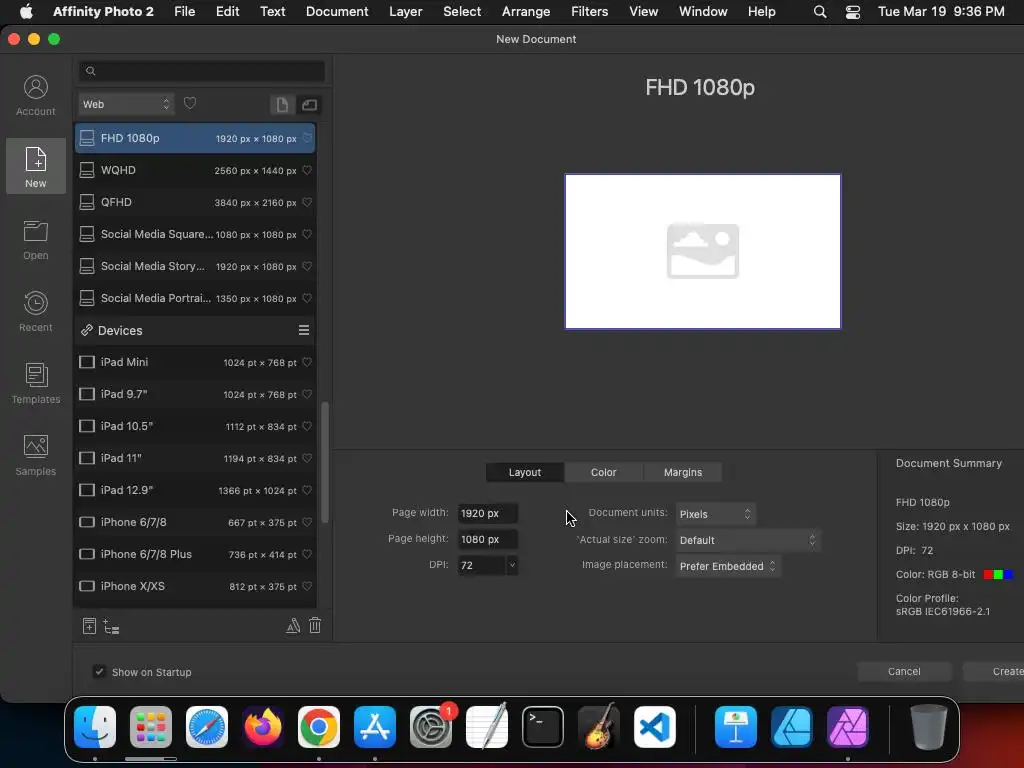The width and height of the screenshot is (1024, 768).
Task: Favorite the WQHD preset heart
Action: tap(307, 170)
